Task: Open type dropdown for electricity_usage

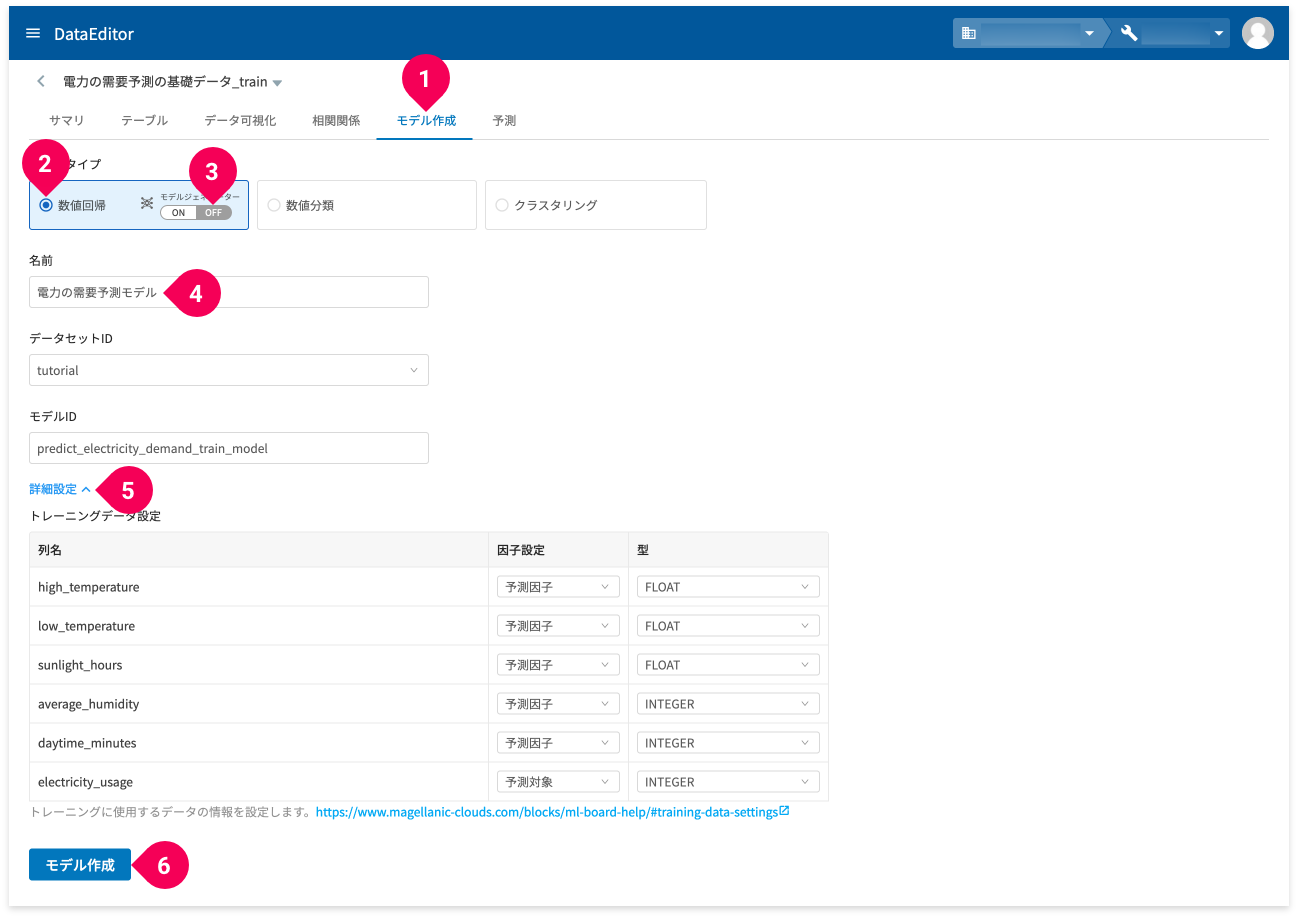Action: coord(728,782)
